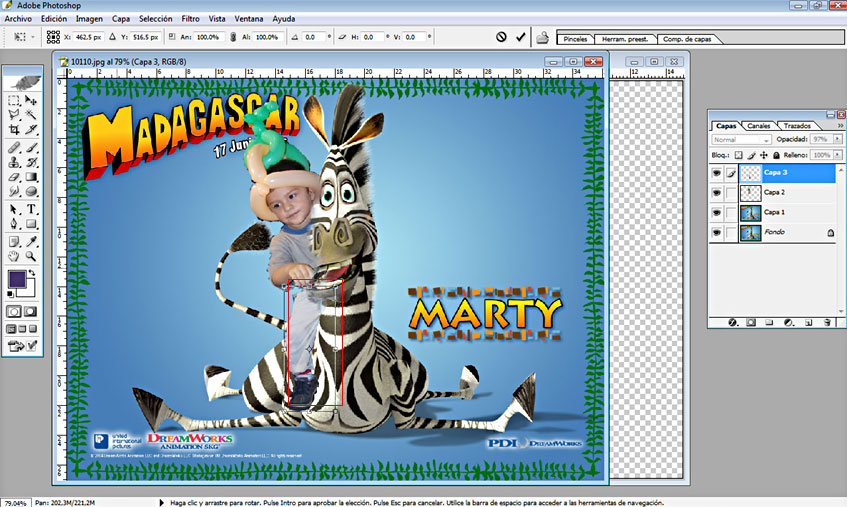Viewport: 847px width, 507px height.
Task: Select the Clone Stamp tool
Action: click(14, 162)
